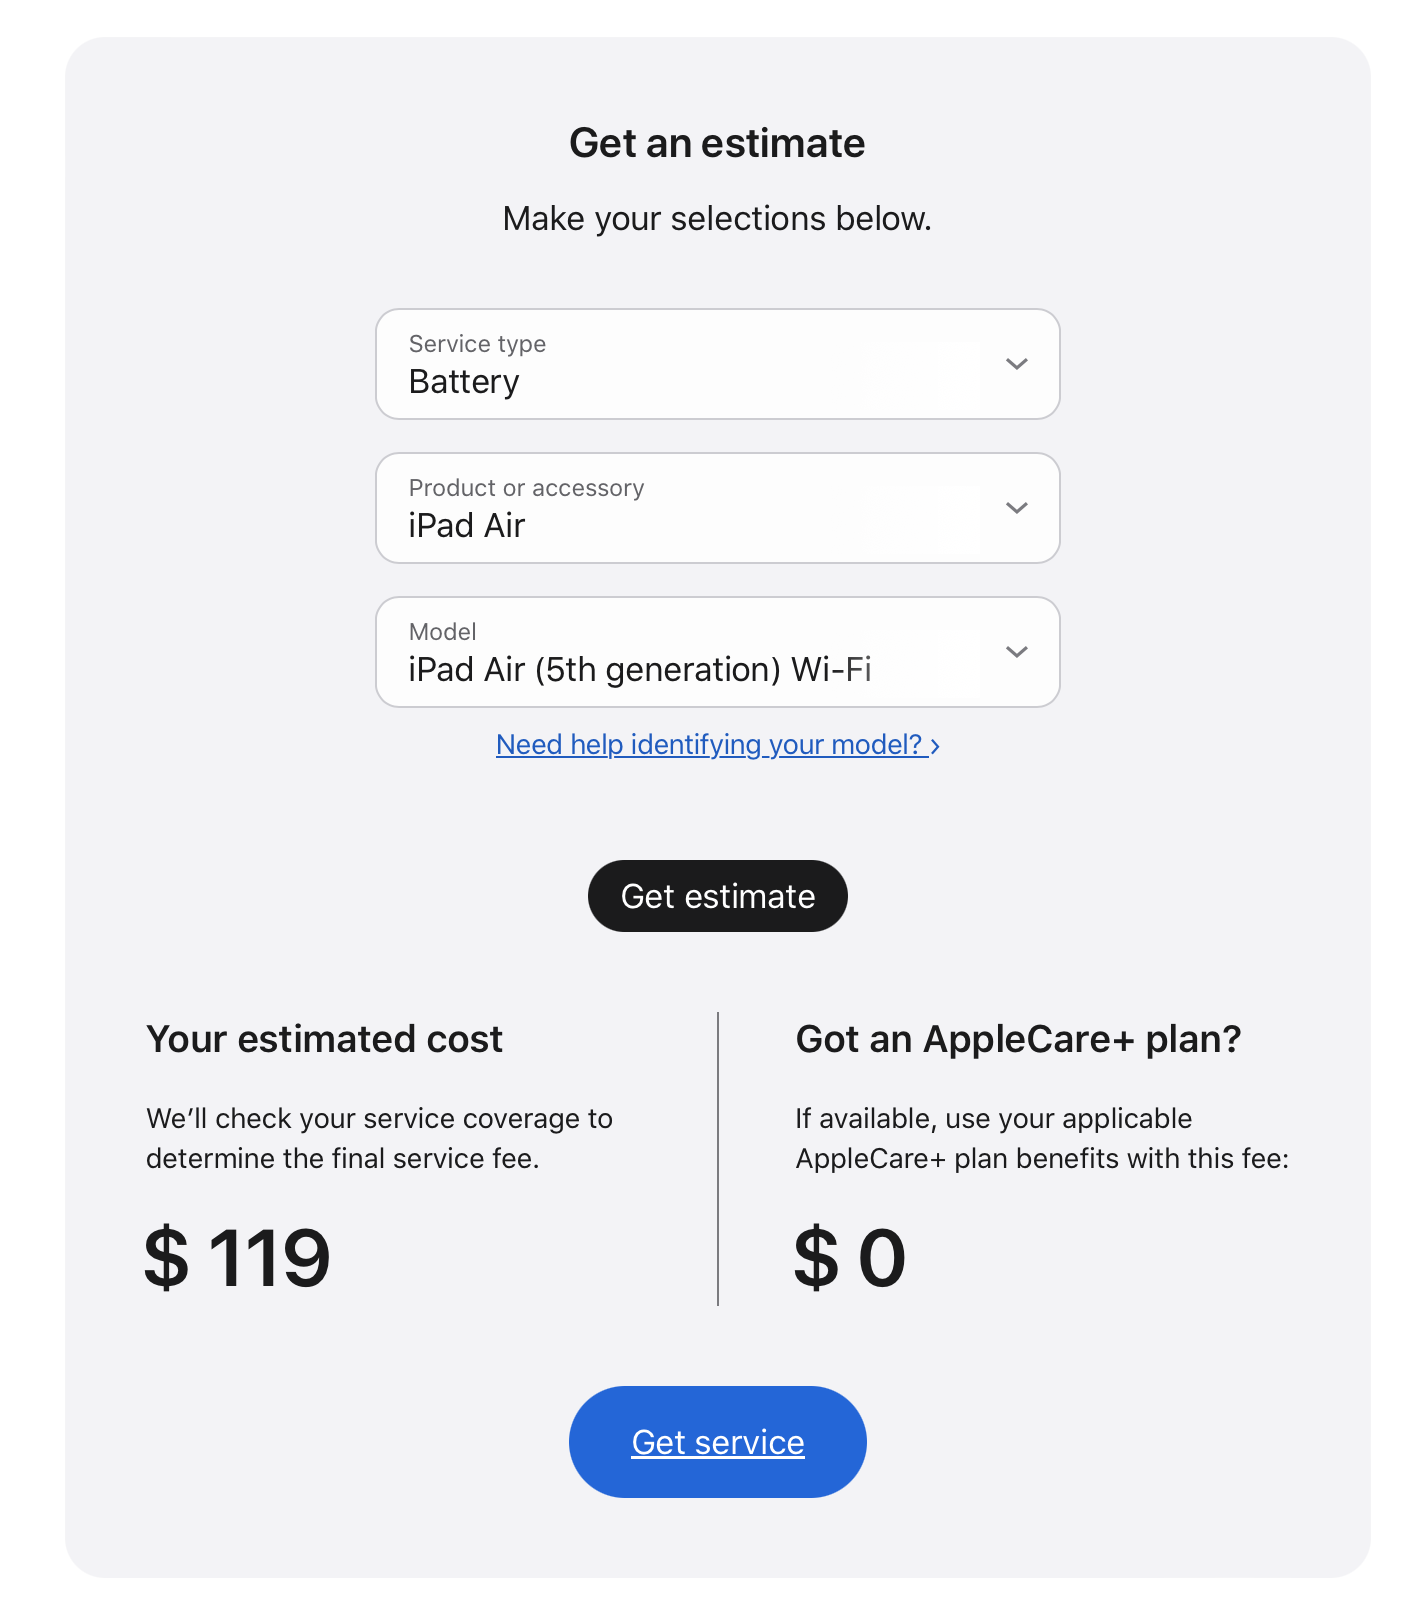This screenshot has height=1614, width=1422.
Task: Click the service coverage description paragraph
Action: [x=379, y=1138]
